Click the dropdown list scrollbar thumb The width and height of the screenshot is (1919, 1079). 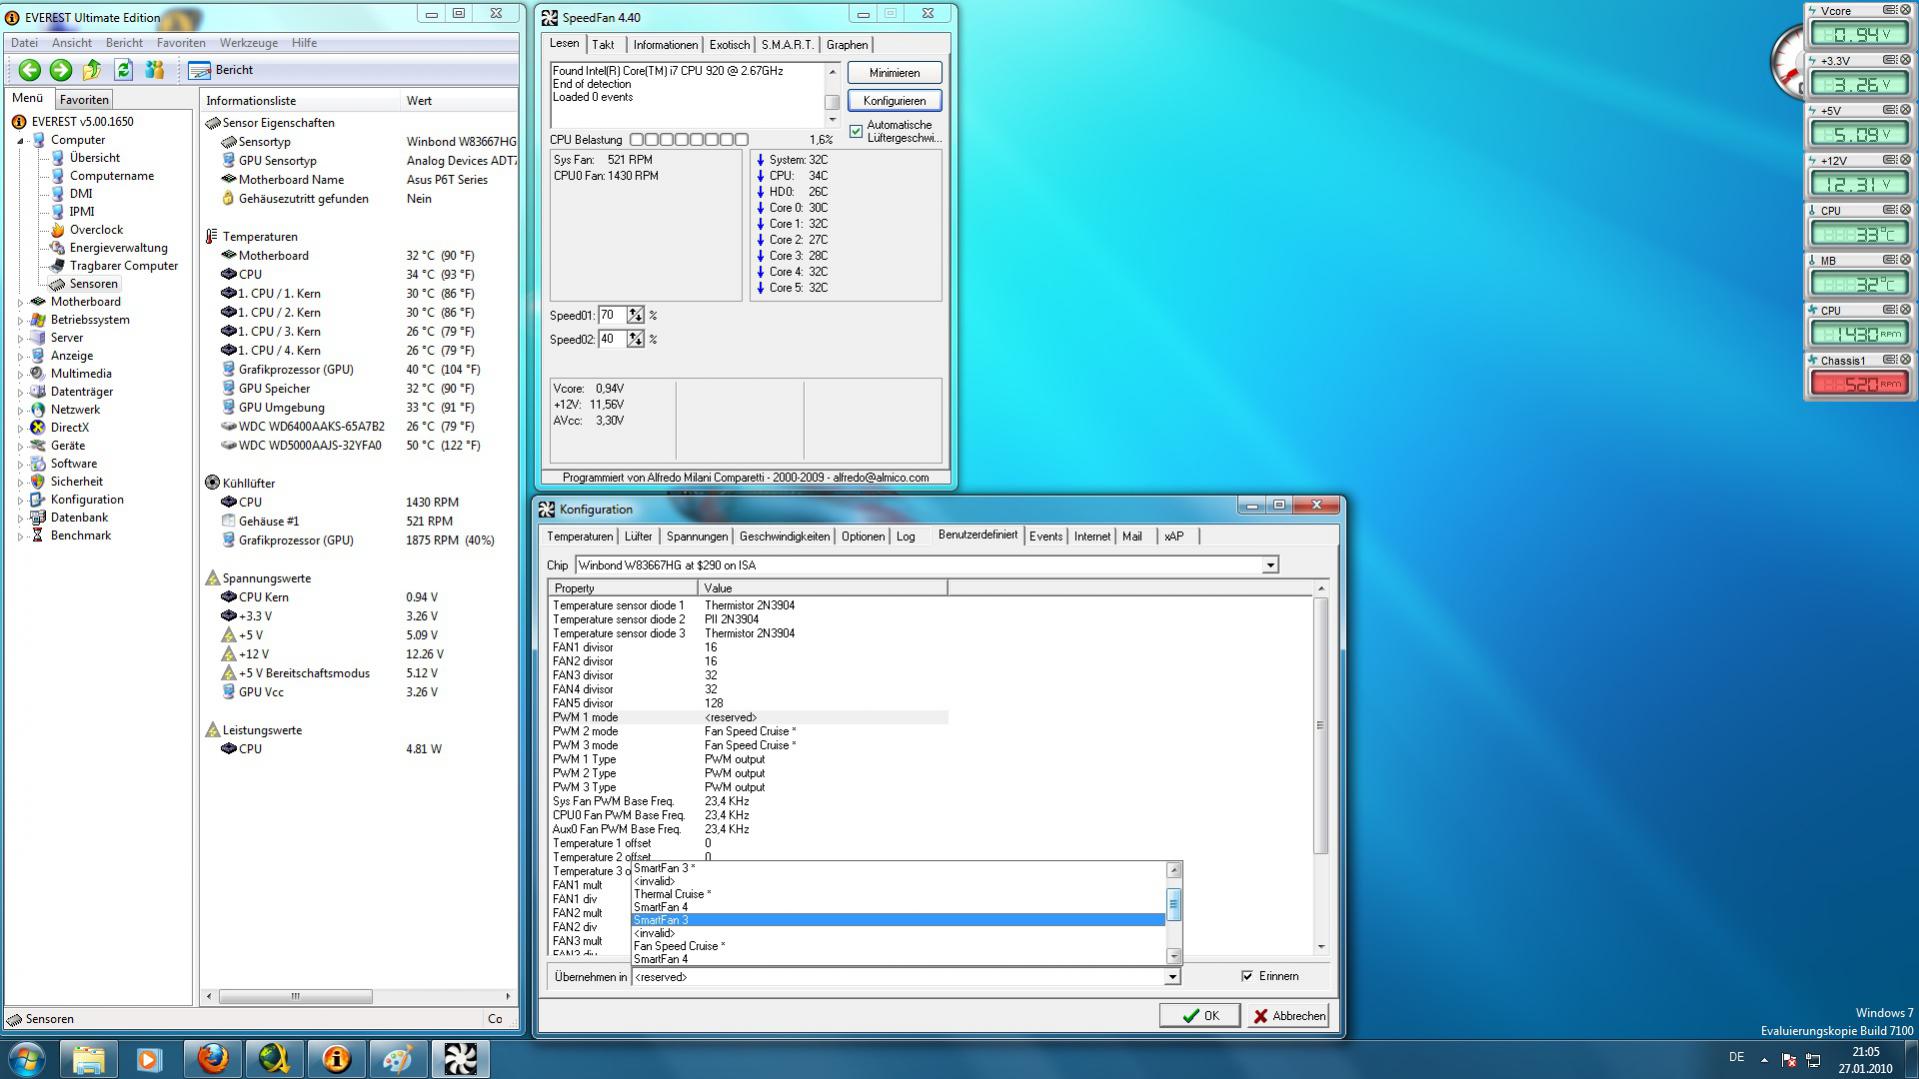pos(1174,904)
